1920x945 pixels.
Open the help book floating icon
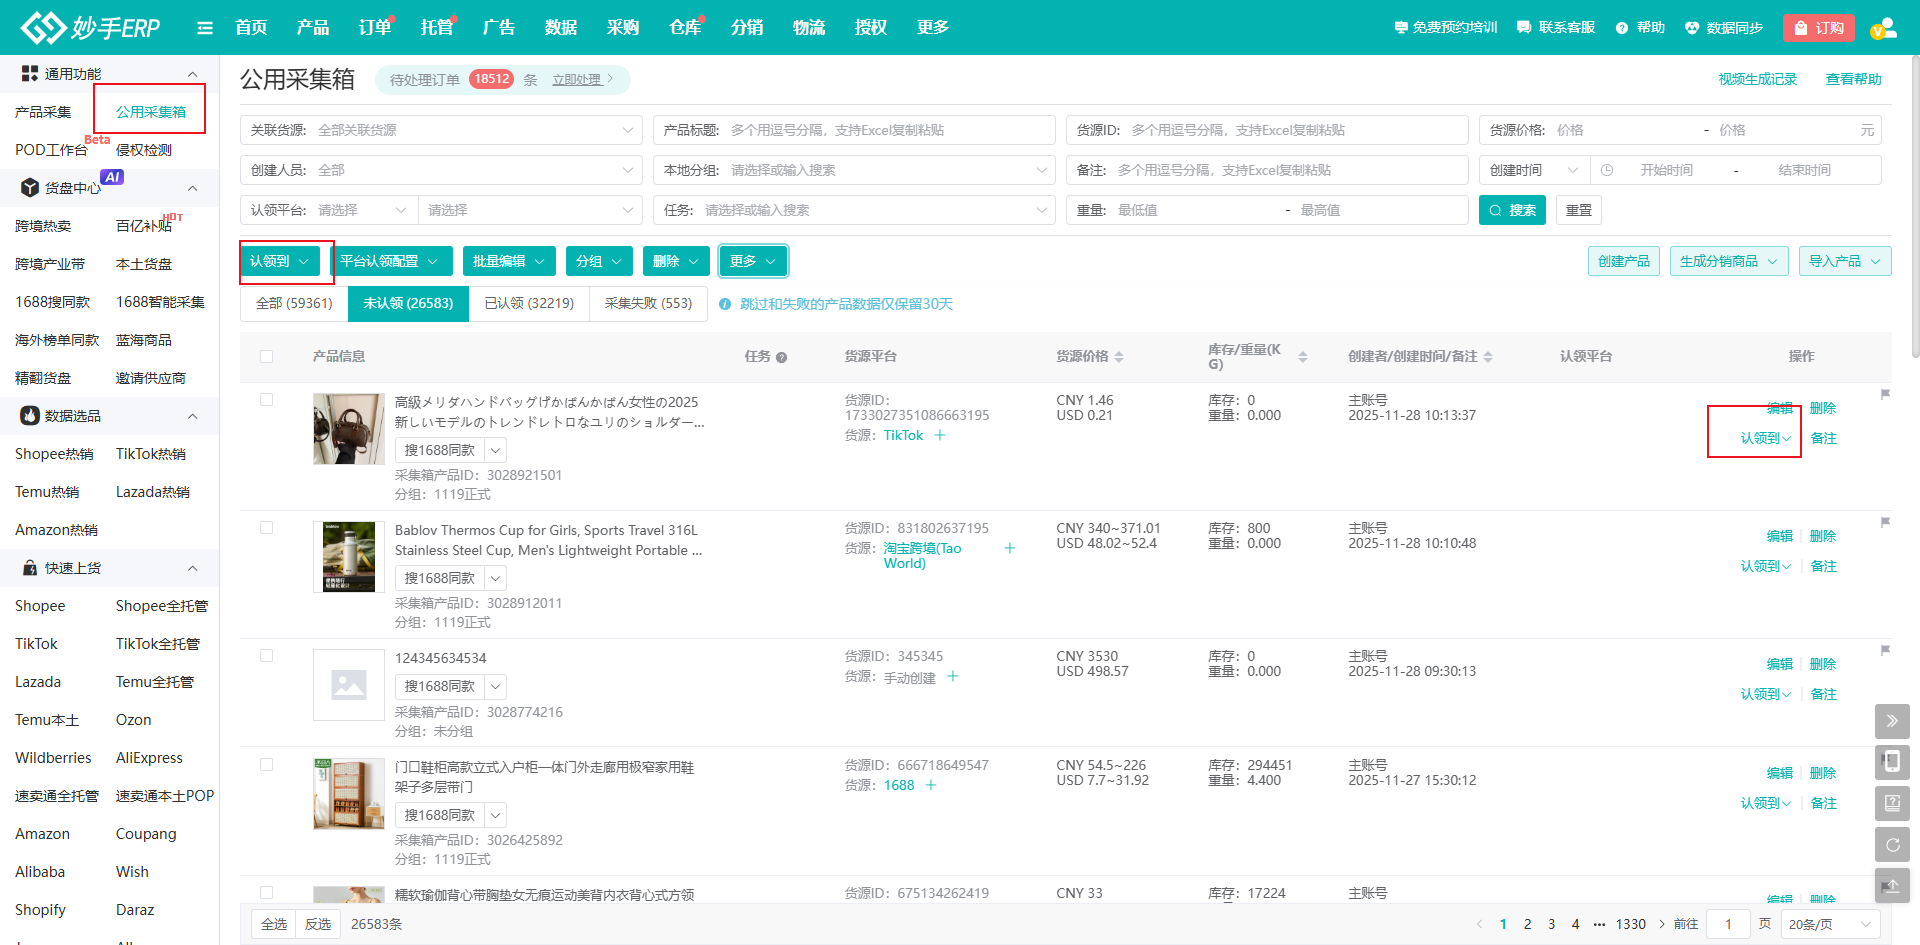pos(1892,803)
